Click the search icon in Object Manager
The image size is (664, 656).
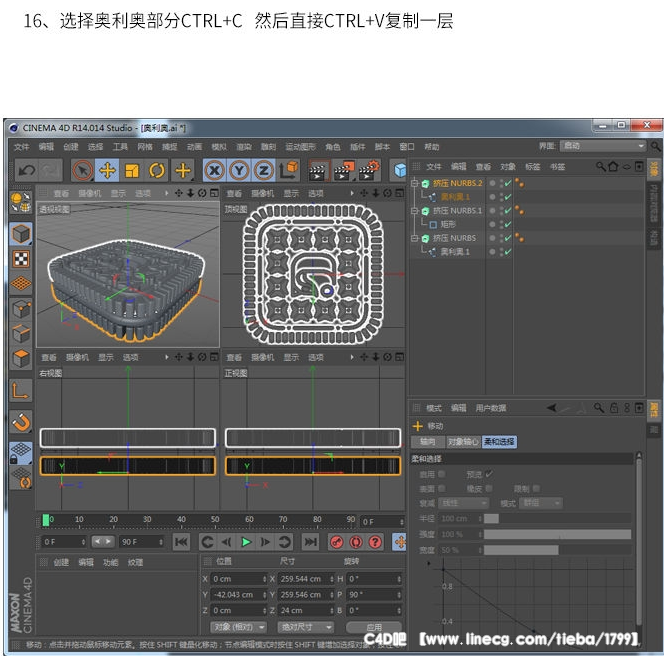coord(600,166)
